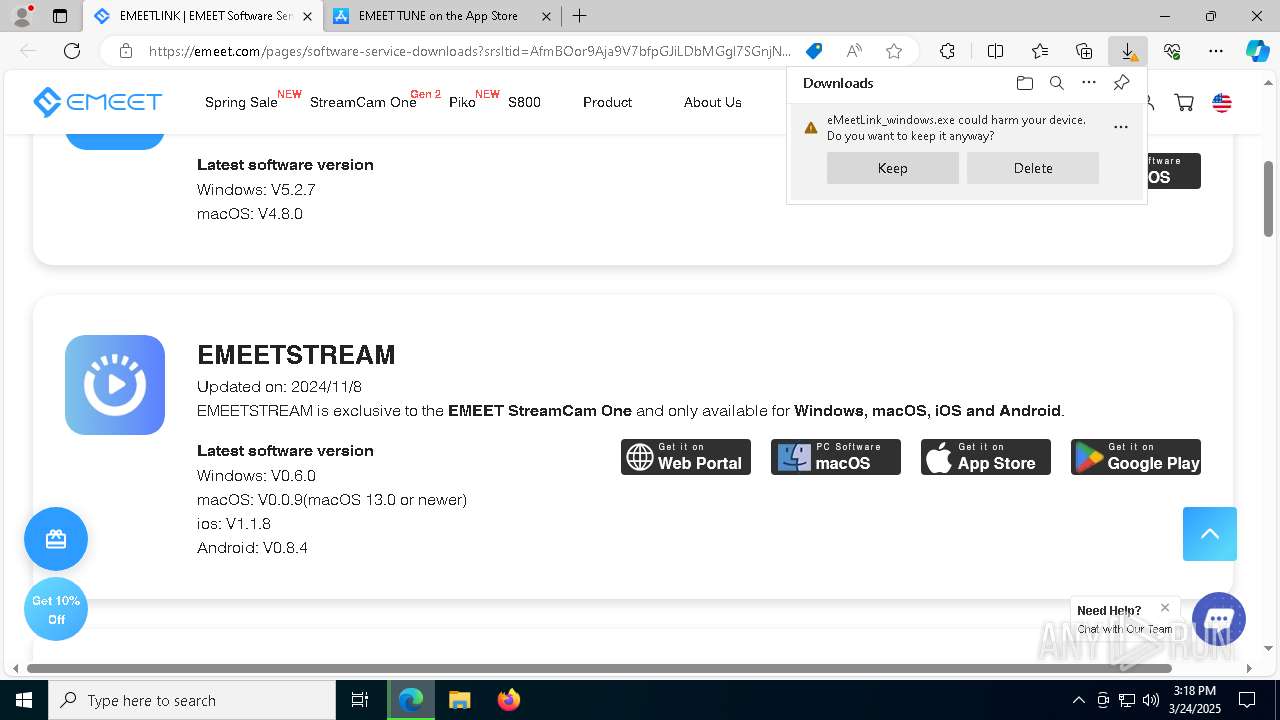Download EMEETSTREAM PC Software for macOS
The width and height of the screenshot is (1280, 720).
tap(836, 457)
